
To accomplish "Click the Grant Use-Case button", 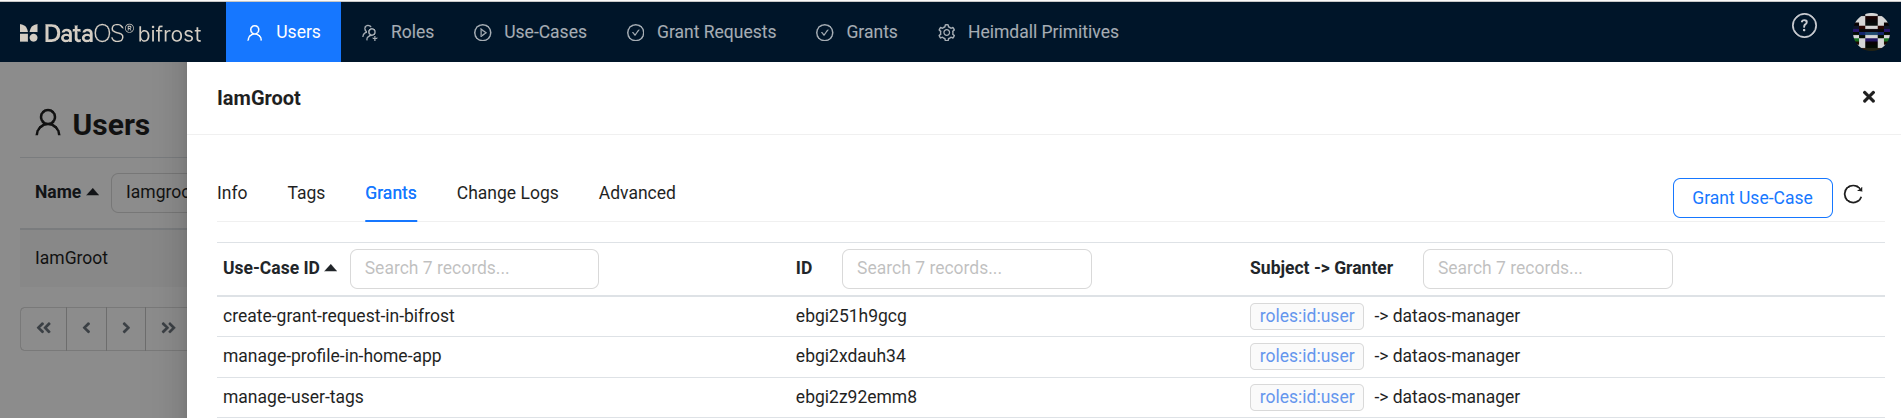I will [1752, 198].
